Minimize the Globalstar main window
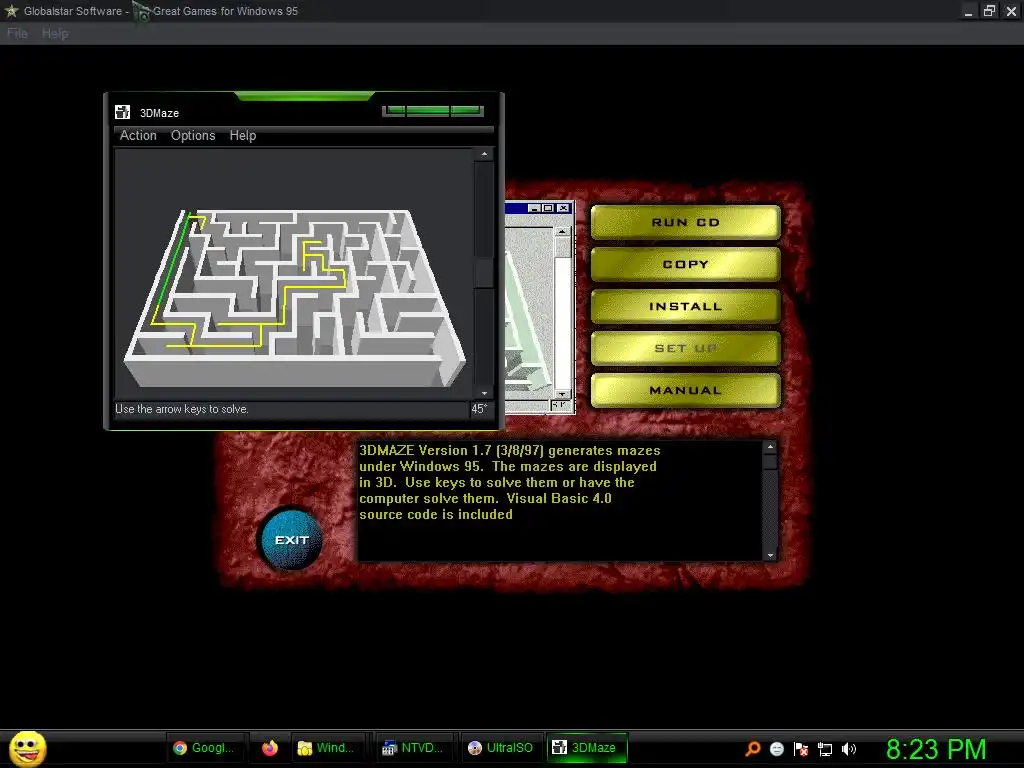Image resolution: width=1024 pixels, height=768 pixels. coord(968,10)
